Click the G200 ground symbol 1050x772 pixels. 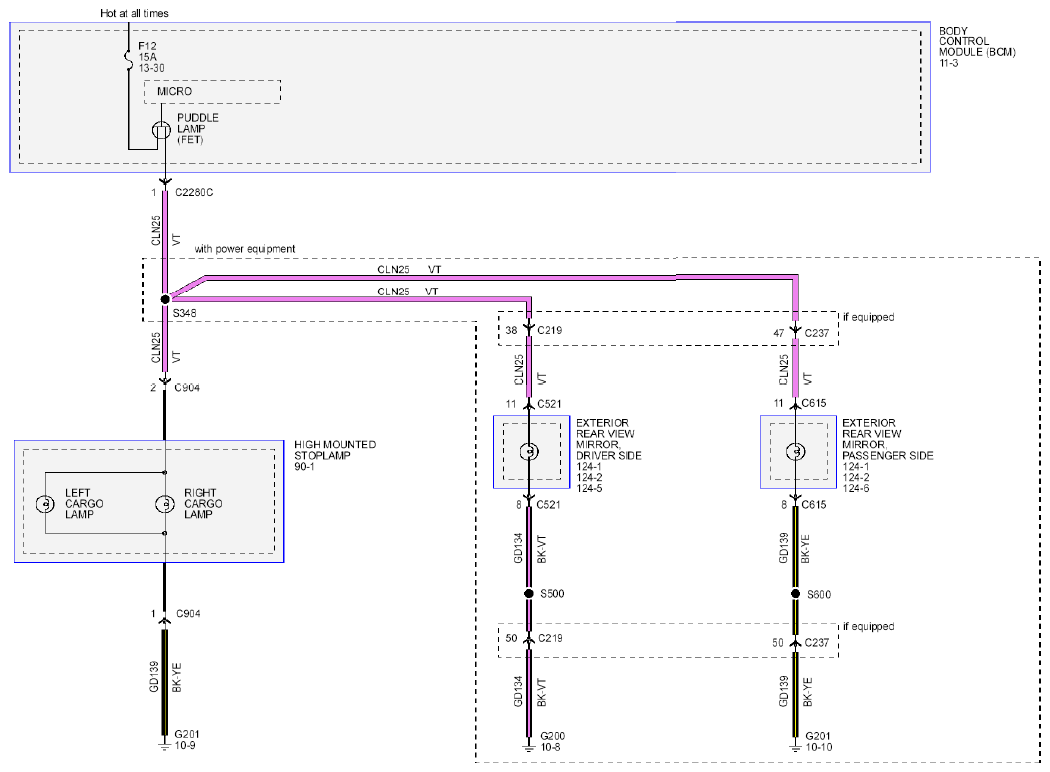pyautogui.click(x=528, y=746)
